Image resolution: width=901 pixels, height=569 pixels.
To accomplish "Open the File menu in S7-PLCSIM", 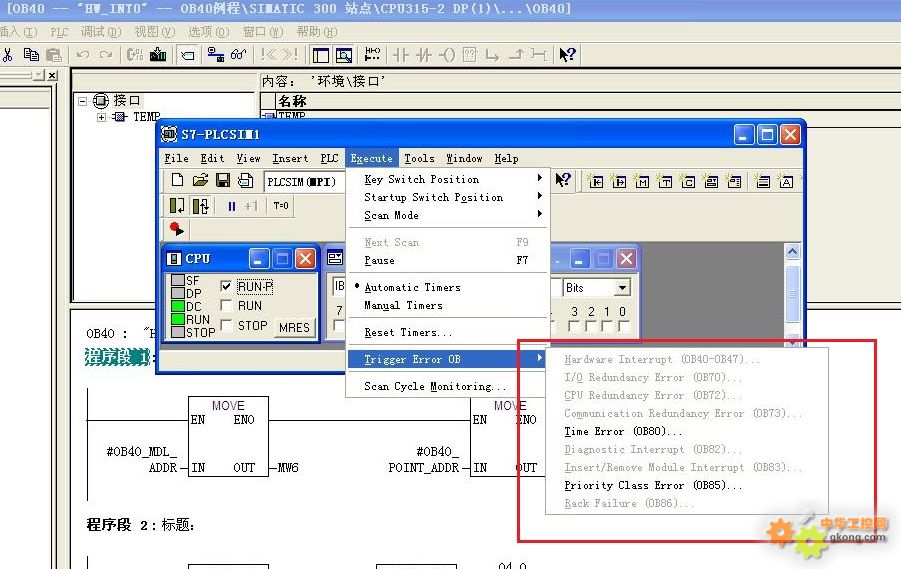I will click(176, 159).
